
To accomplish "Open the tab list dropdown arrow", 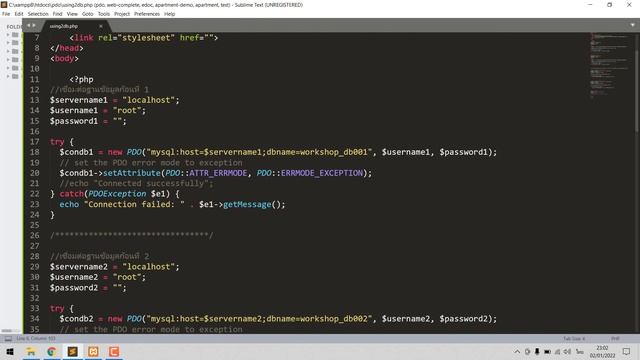I will 632,25.
